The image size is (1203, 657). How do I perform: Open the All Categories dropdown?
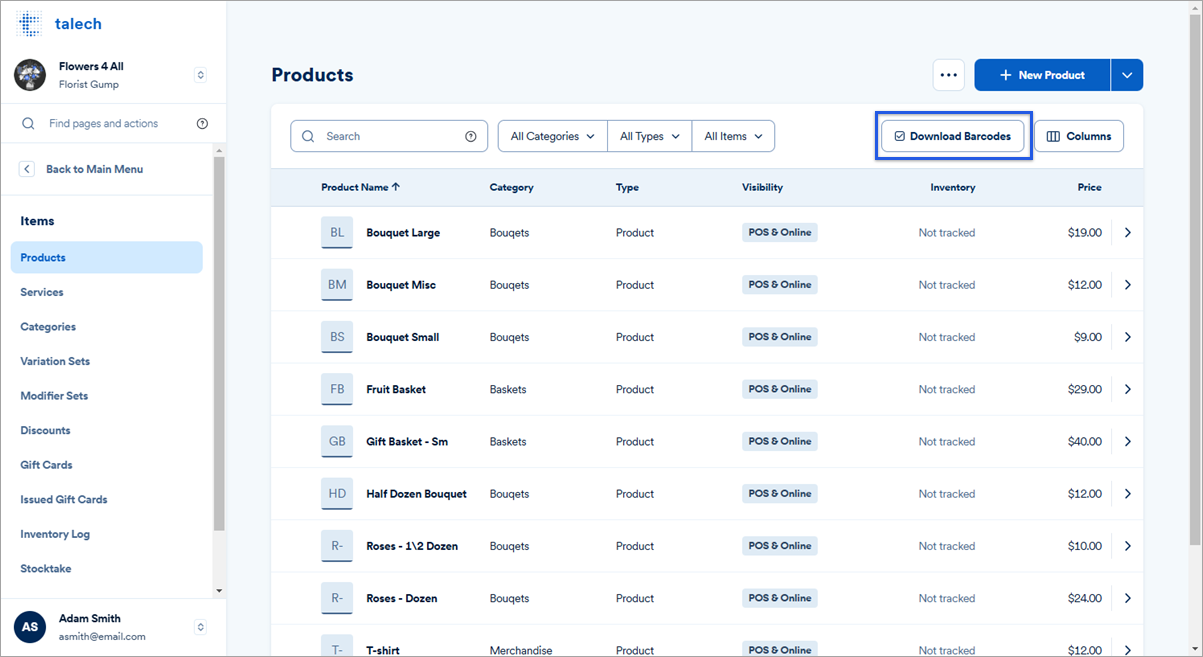pyautogui.click(x=551, y=135)
